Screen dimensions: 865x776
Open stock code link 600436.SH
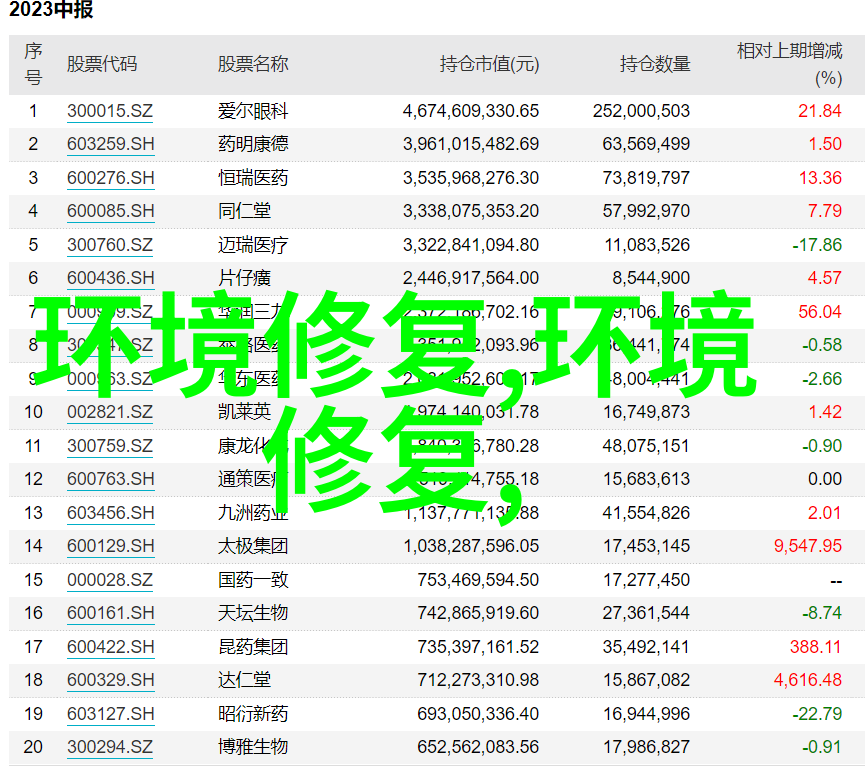click(x=110, y=278)
